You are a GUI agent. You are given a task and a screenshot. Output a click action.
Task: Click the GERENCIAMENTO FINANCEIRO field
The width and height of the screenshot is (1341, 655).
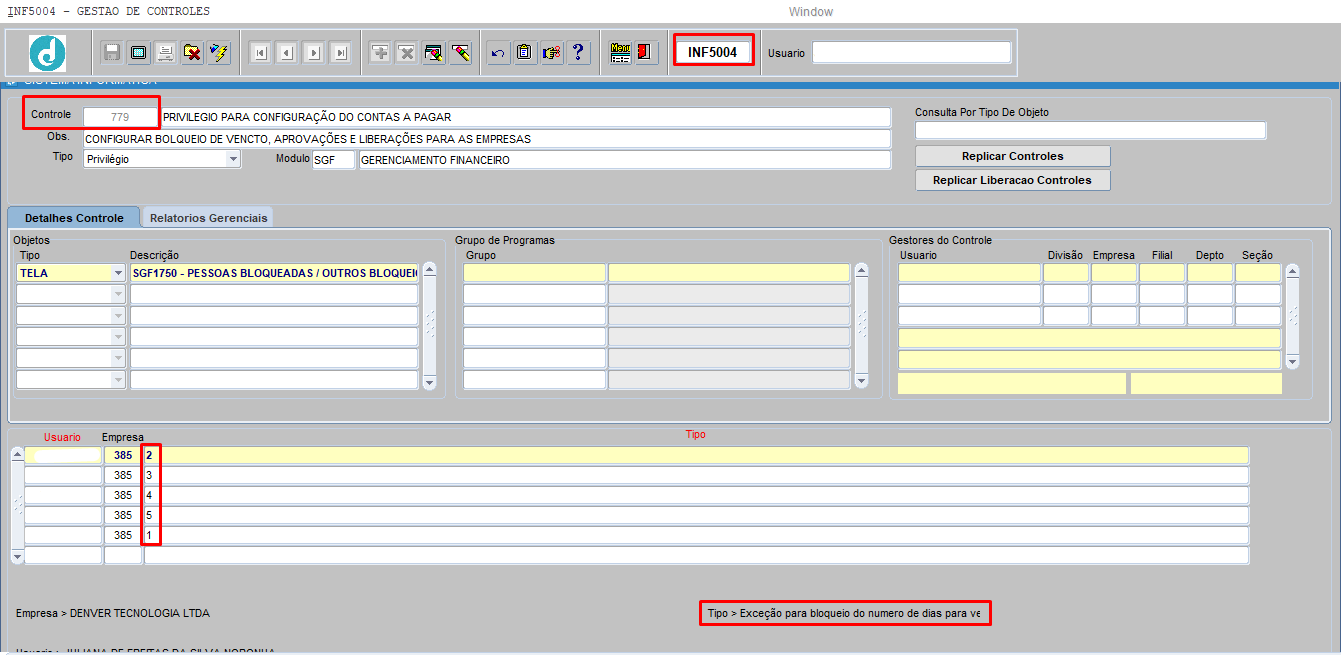click(x=624, y=160)
